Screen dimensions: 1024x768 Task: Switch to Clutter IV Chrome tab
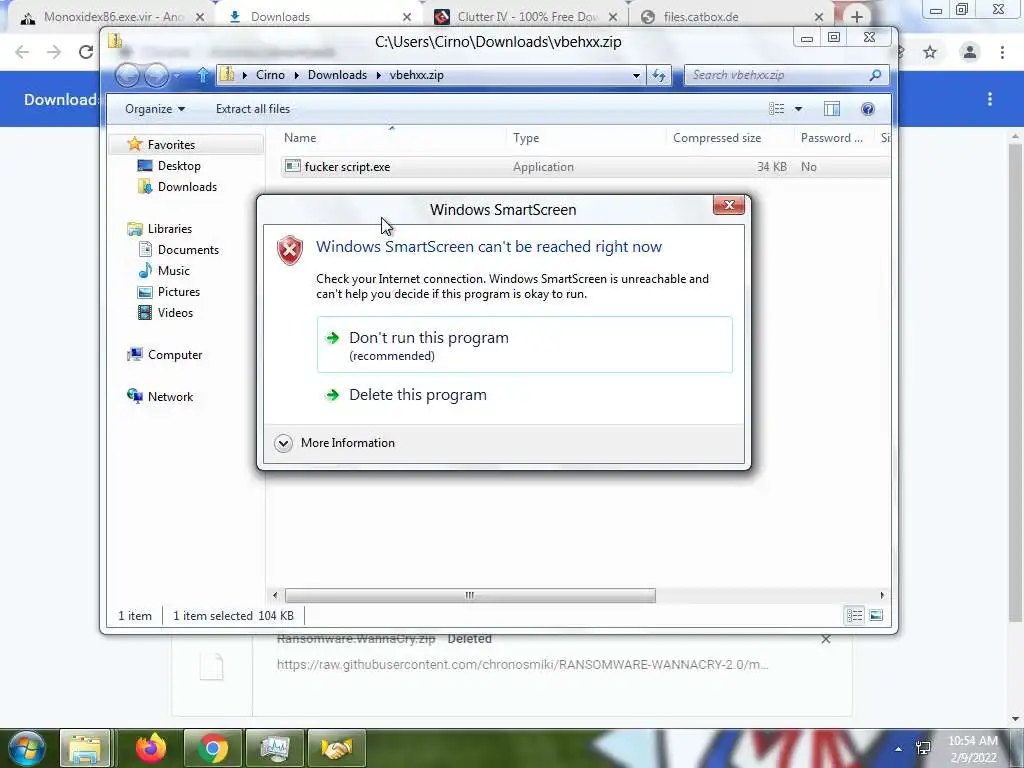pyautogui.click(x=526, y=17)
